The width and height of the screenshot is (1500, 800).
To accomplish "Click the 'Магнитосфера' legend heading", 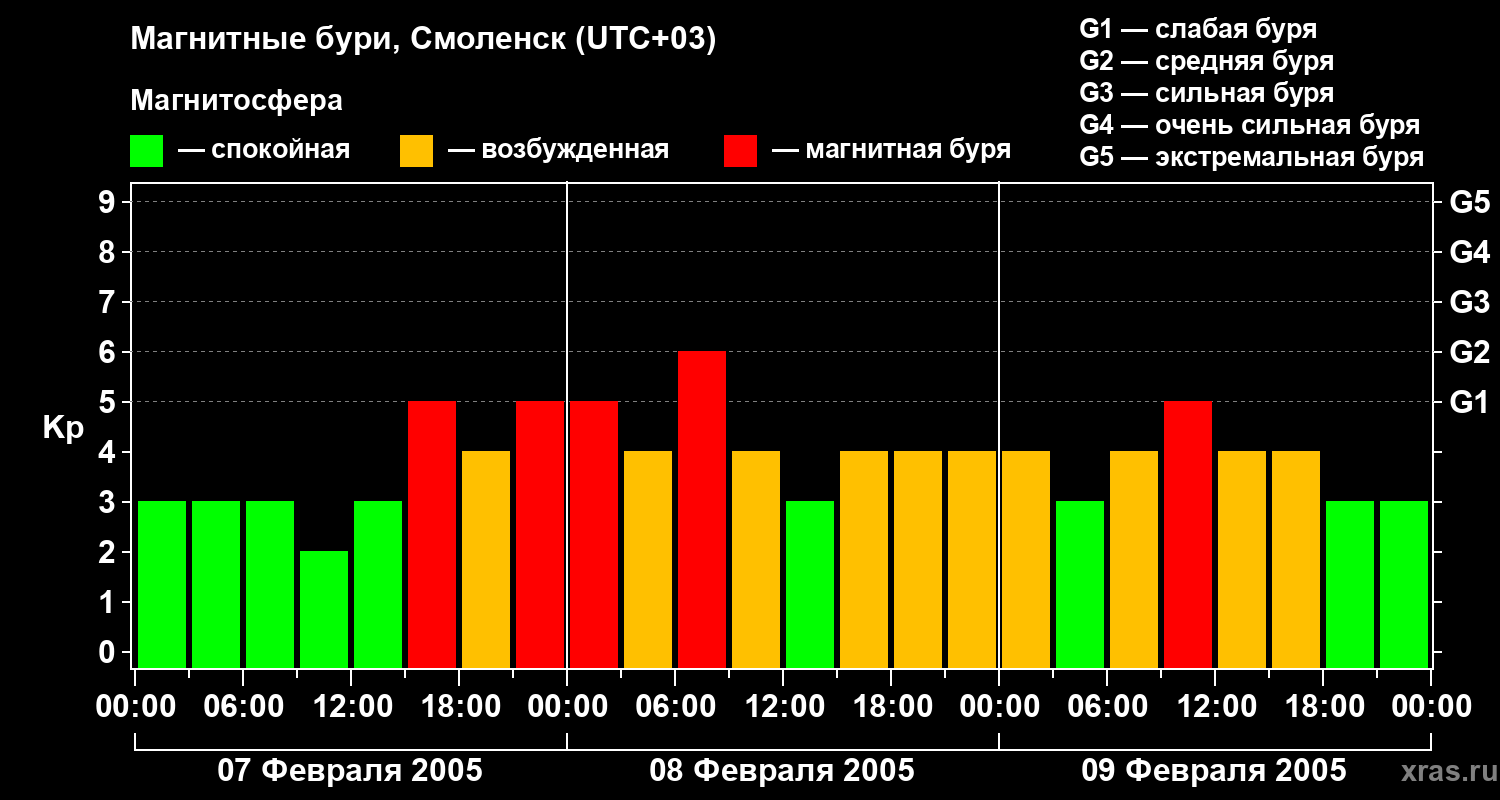I will 236,101.
